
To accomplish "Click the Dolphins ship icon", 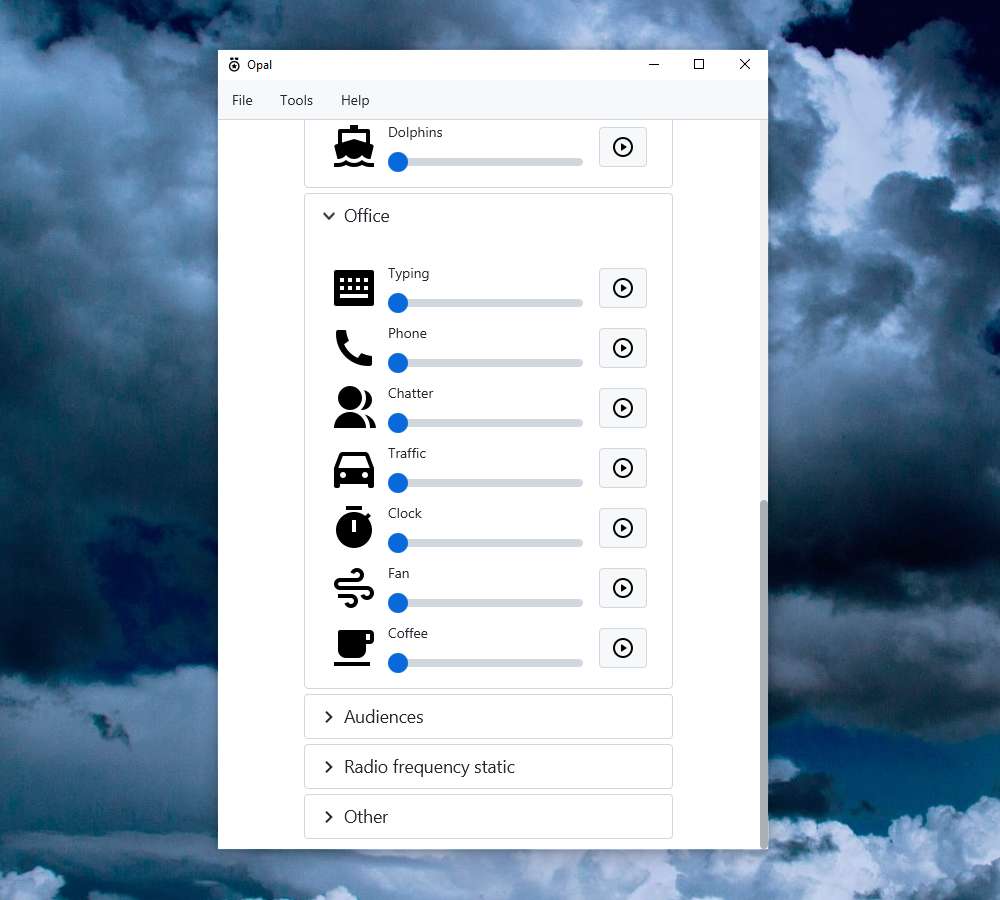I will coord(354,147).
